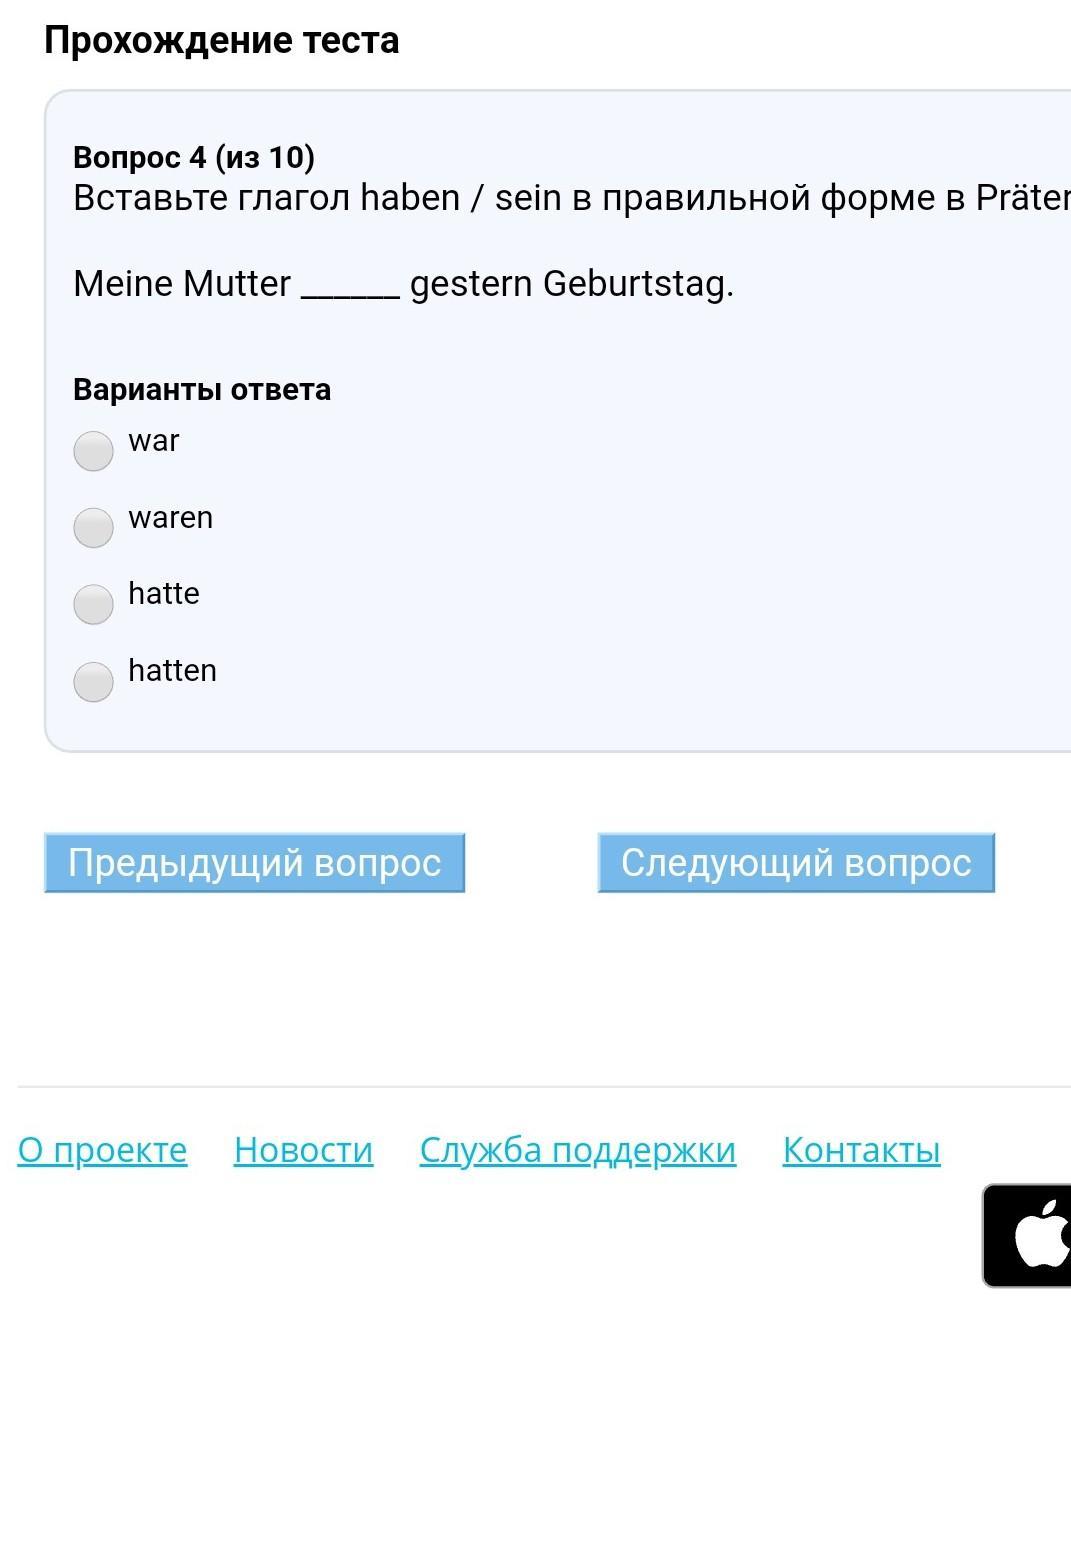Click the "hatte" answer label text
This screenshot has width=1071, height=1564.
click(x=164, y=594)
